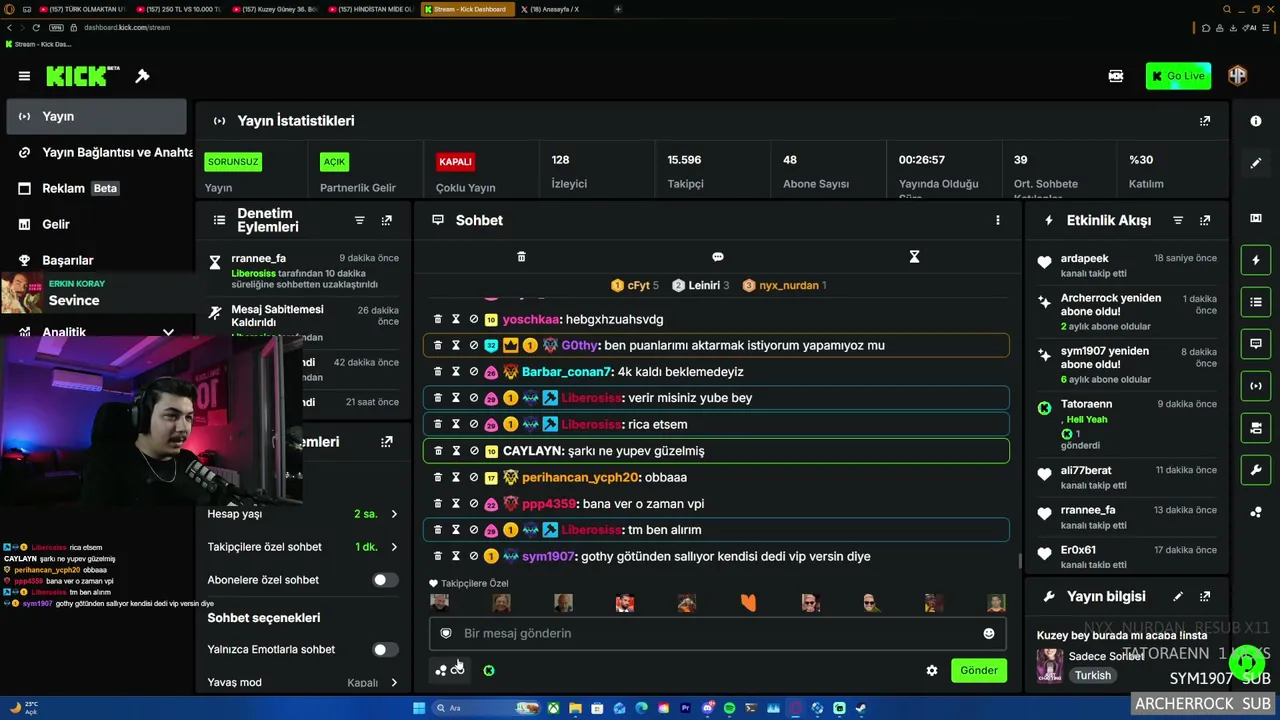Ban sym1907 using the circle-slash icon

click(473, 556)
